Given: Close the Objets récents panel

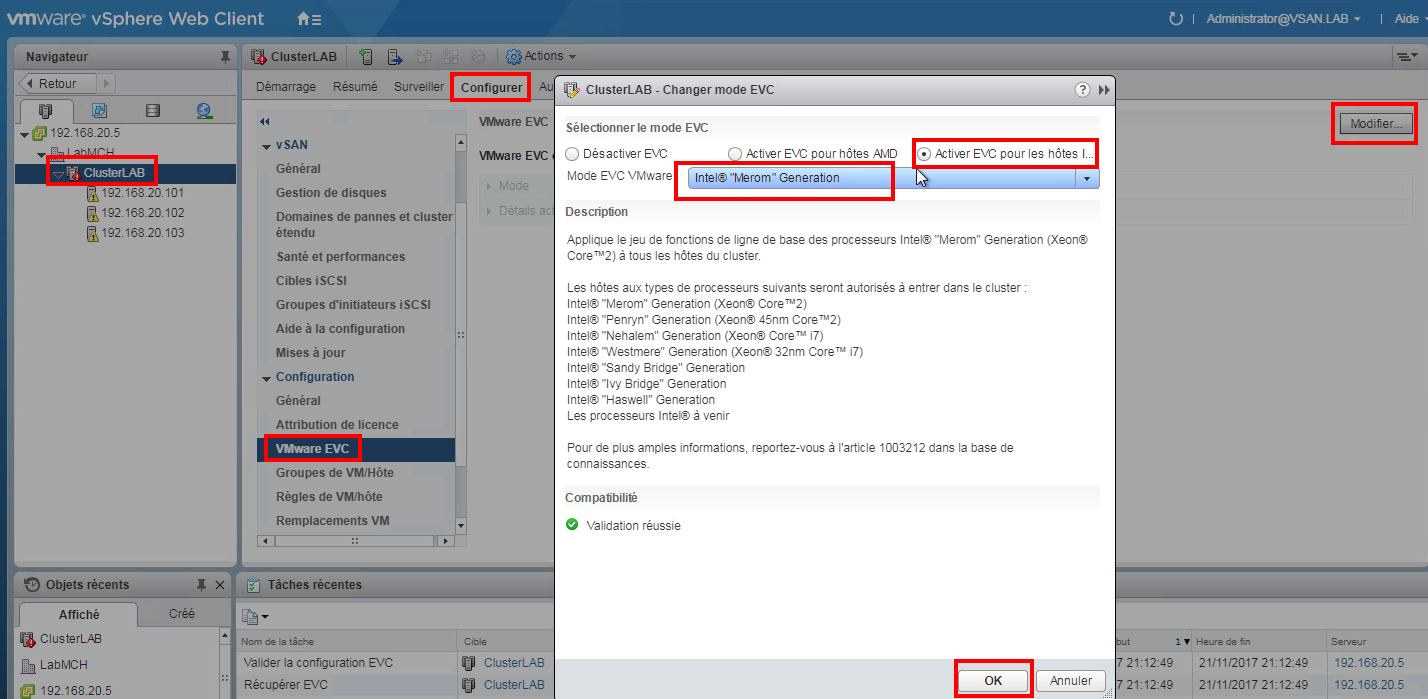Looking at the screenshot, I should tap(219, 585).
